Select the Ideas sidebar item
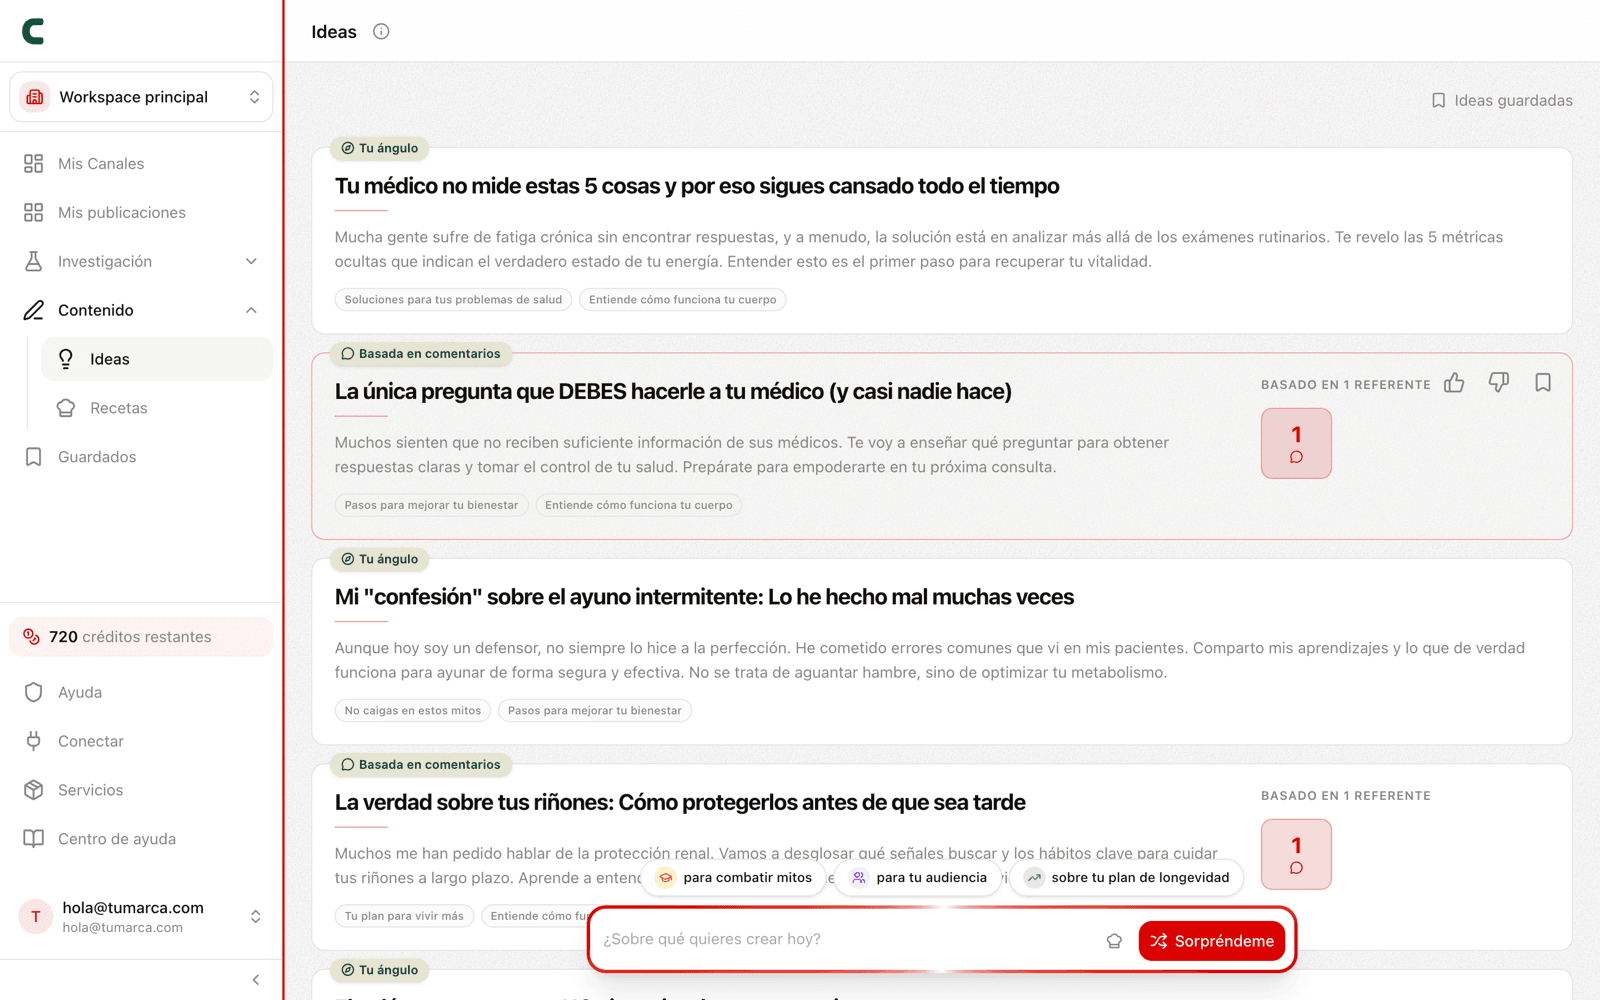Image resolution: width=1600 pixels, height=1000 pixels. coord(157,359)
